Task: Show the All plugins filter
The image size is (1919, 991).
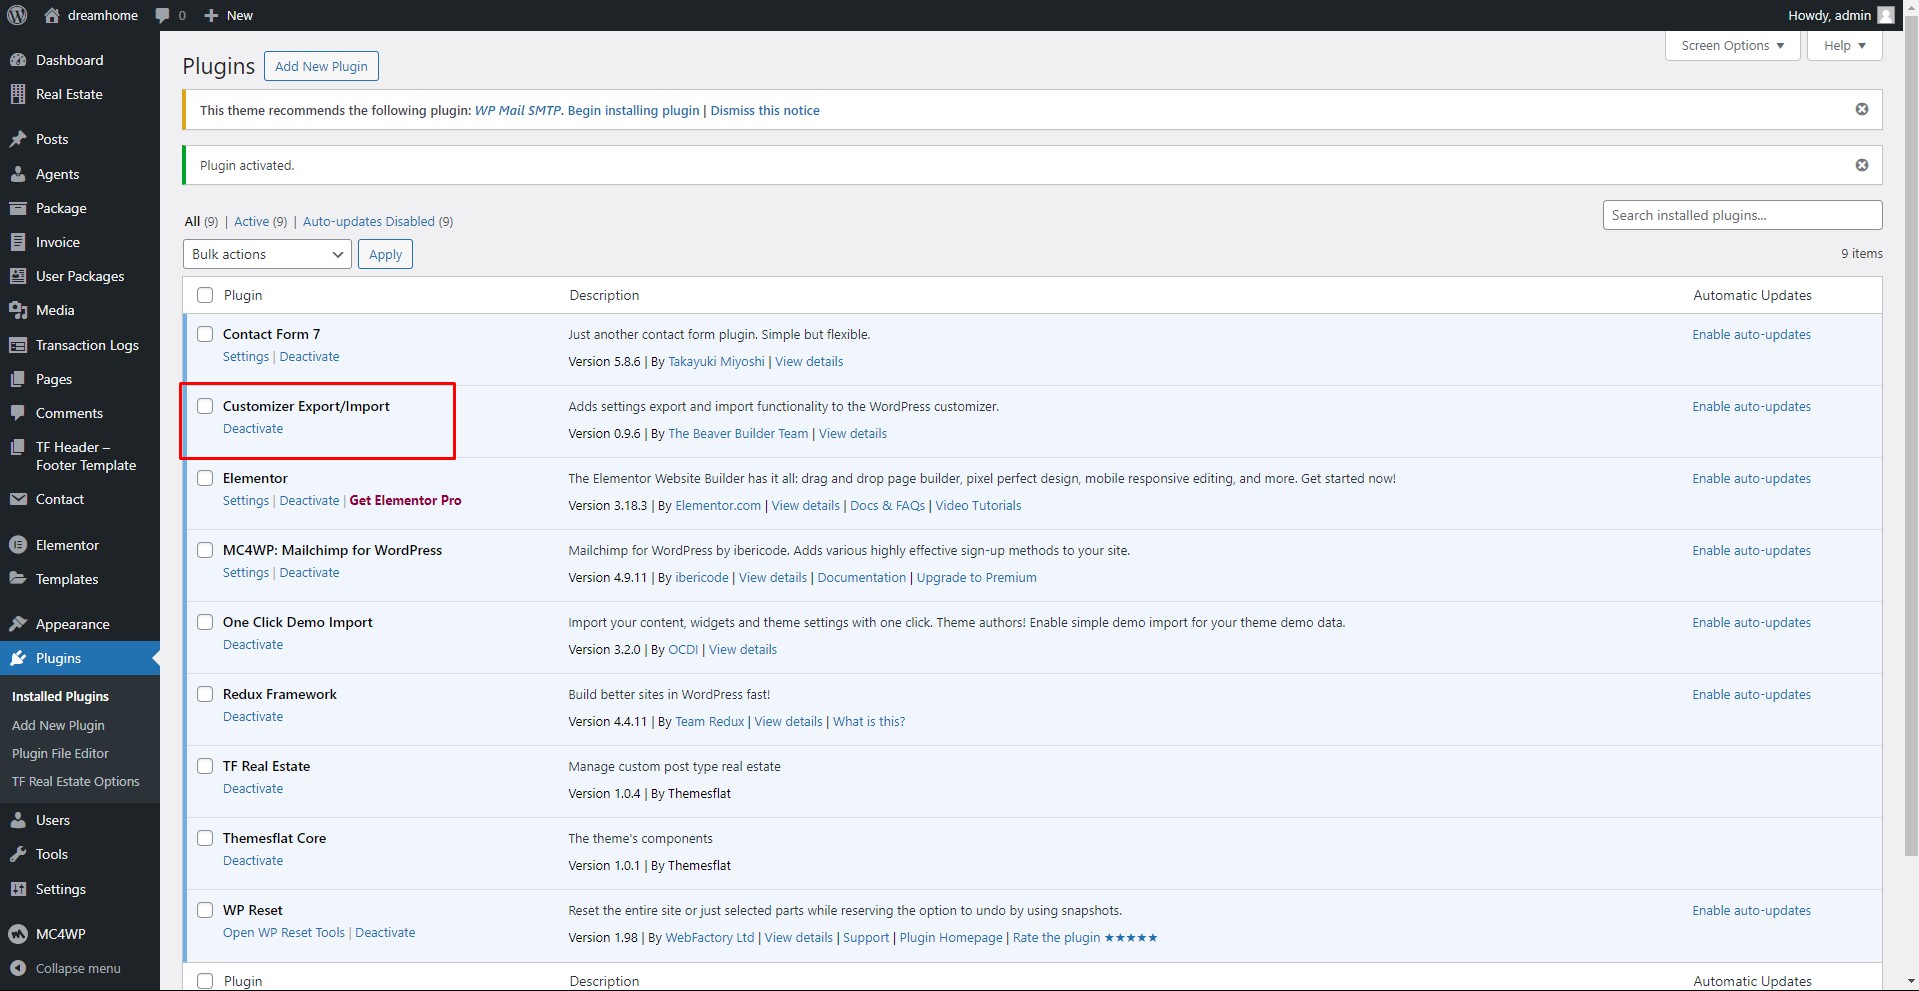Action: click(x=192, y=221)
